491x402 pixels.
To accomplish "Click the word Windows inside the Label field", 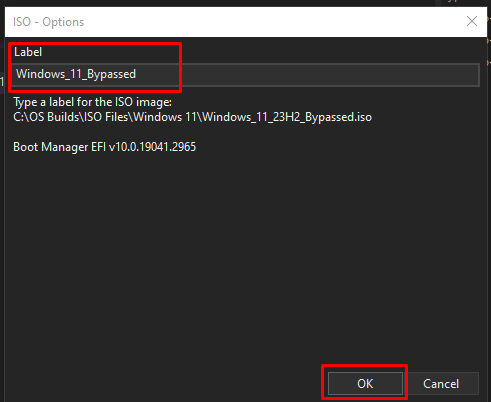I will click(x=40, y=74).
